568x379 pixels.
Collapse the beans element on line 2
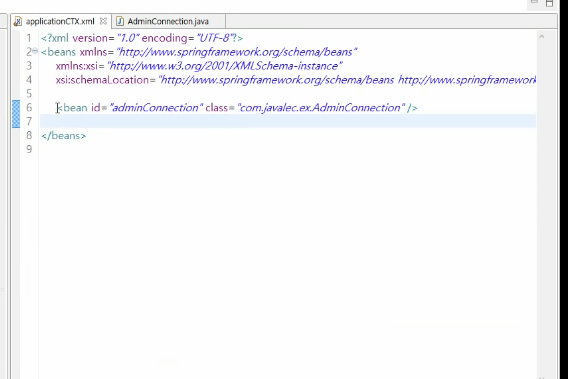[35, 51]
